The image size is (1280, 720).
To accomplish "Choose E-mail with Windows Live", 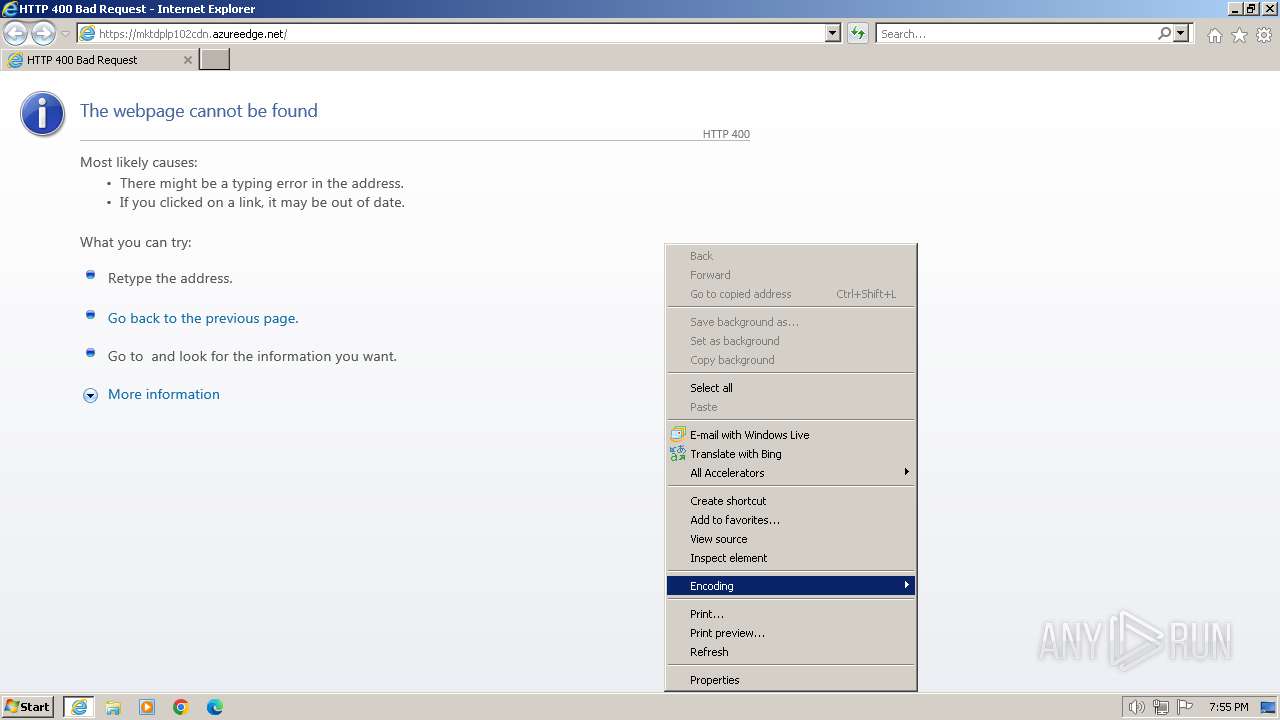I will coord(791,435).
